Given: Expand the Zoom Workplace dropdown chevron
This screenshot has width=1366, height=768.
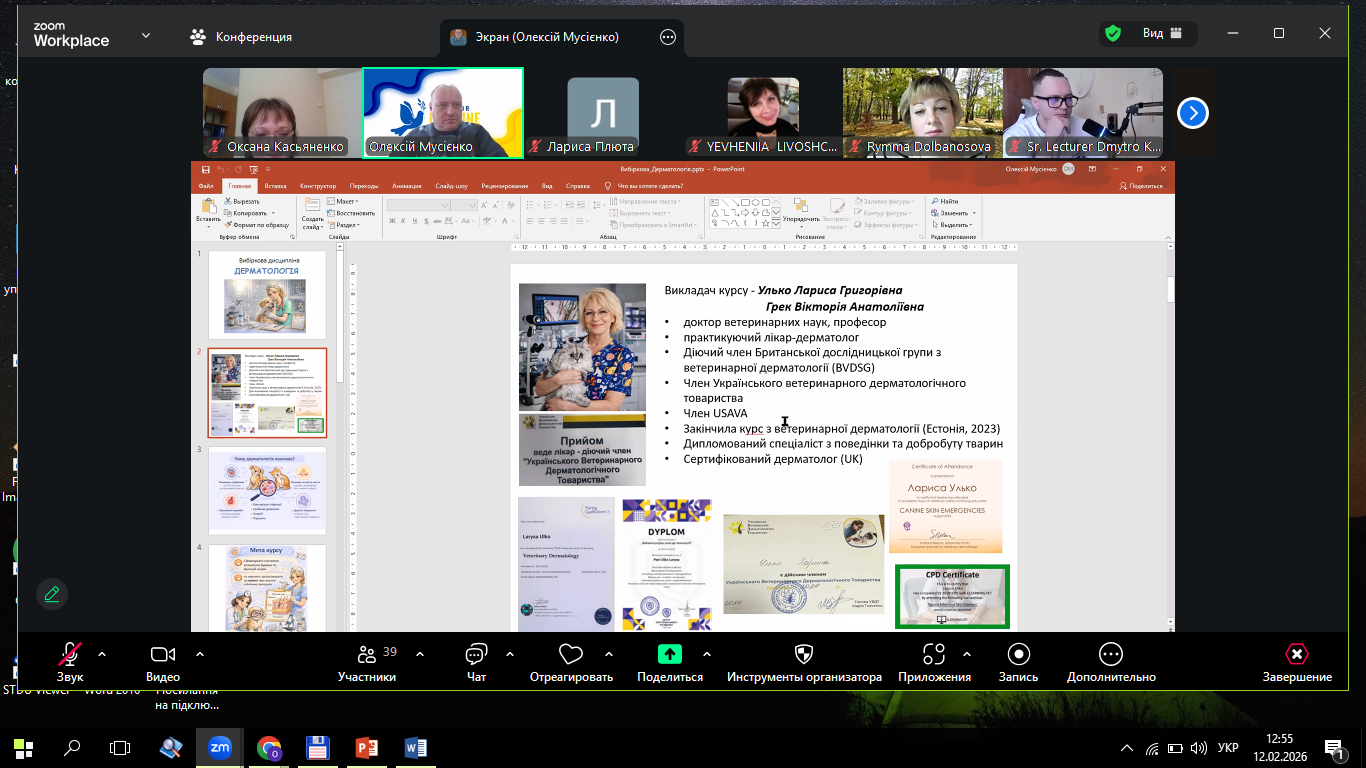Looking at the screenshot, I should 146,35.
